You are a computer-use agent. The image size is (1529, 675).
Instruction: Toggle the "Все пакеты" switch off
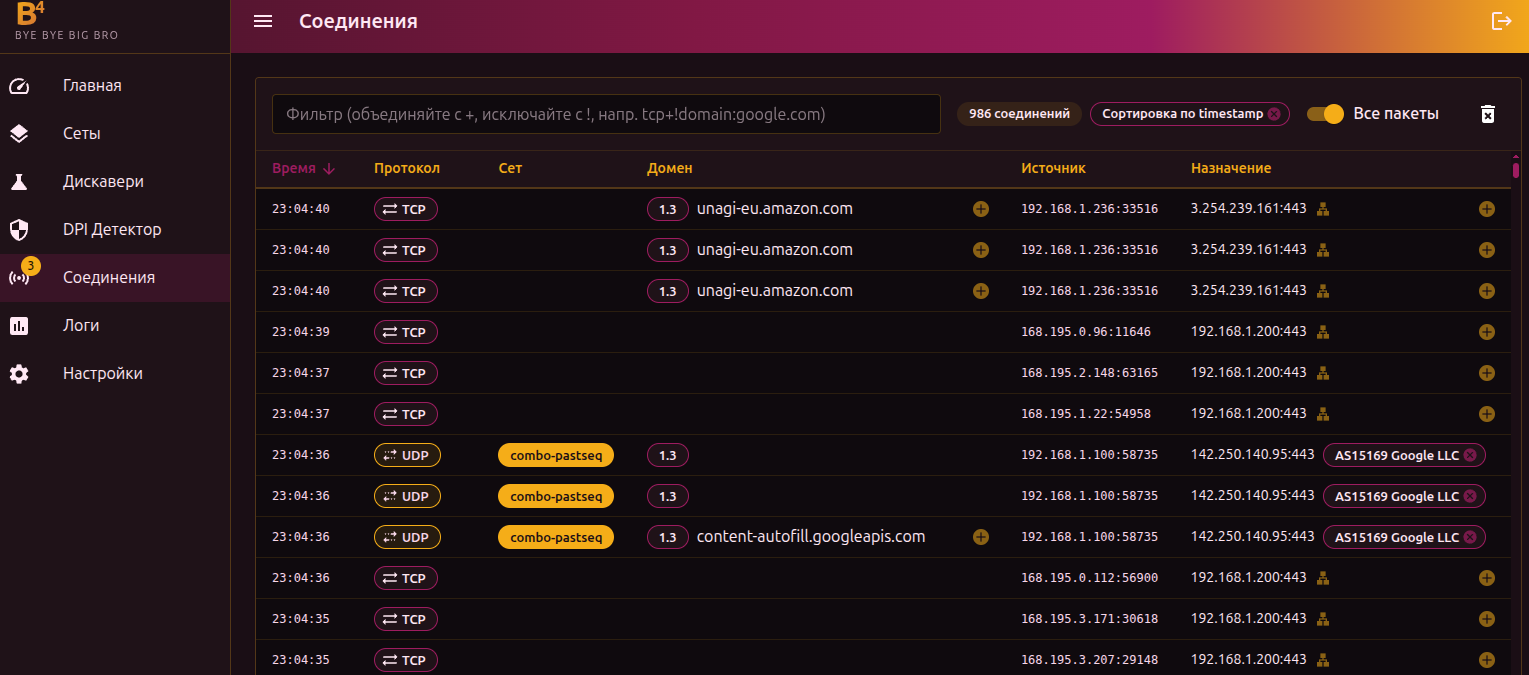(1326, 114)
